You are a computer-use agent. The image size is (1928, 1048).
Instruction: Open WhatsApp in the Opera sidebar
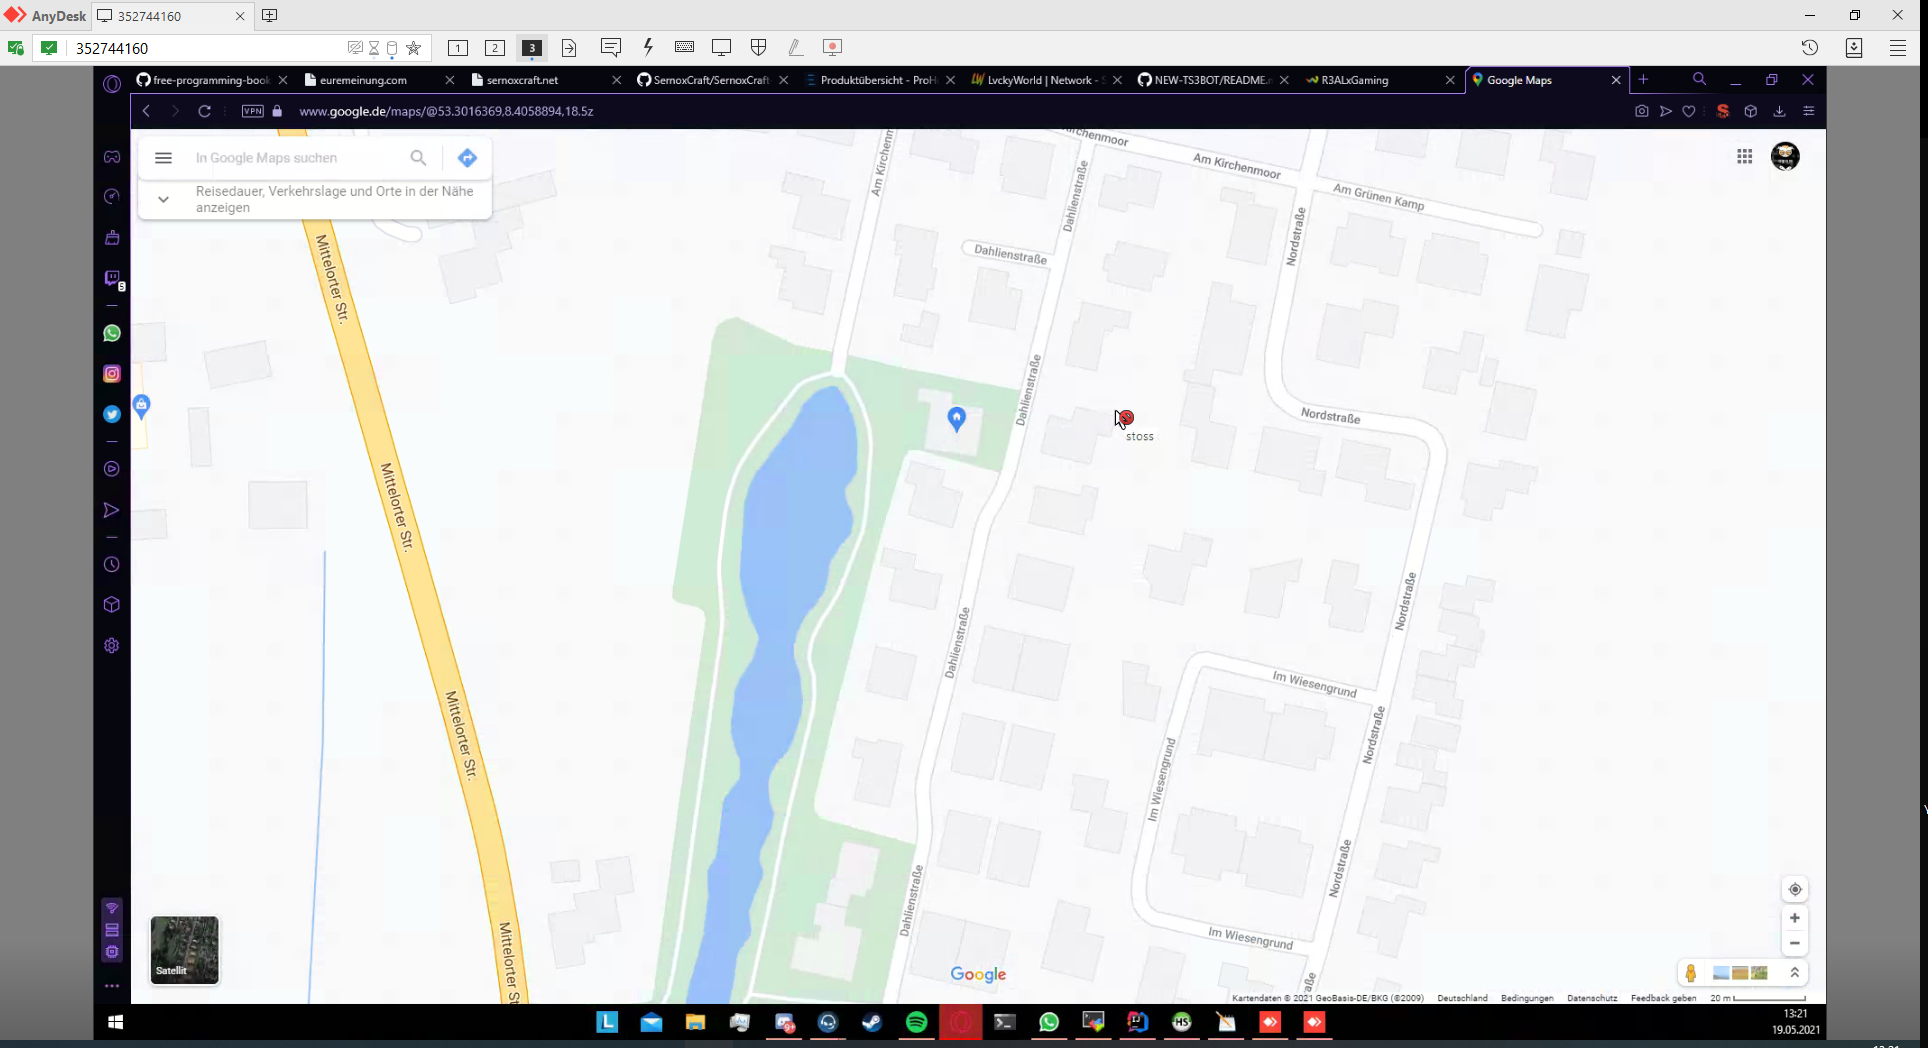(112, 333)
